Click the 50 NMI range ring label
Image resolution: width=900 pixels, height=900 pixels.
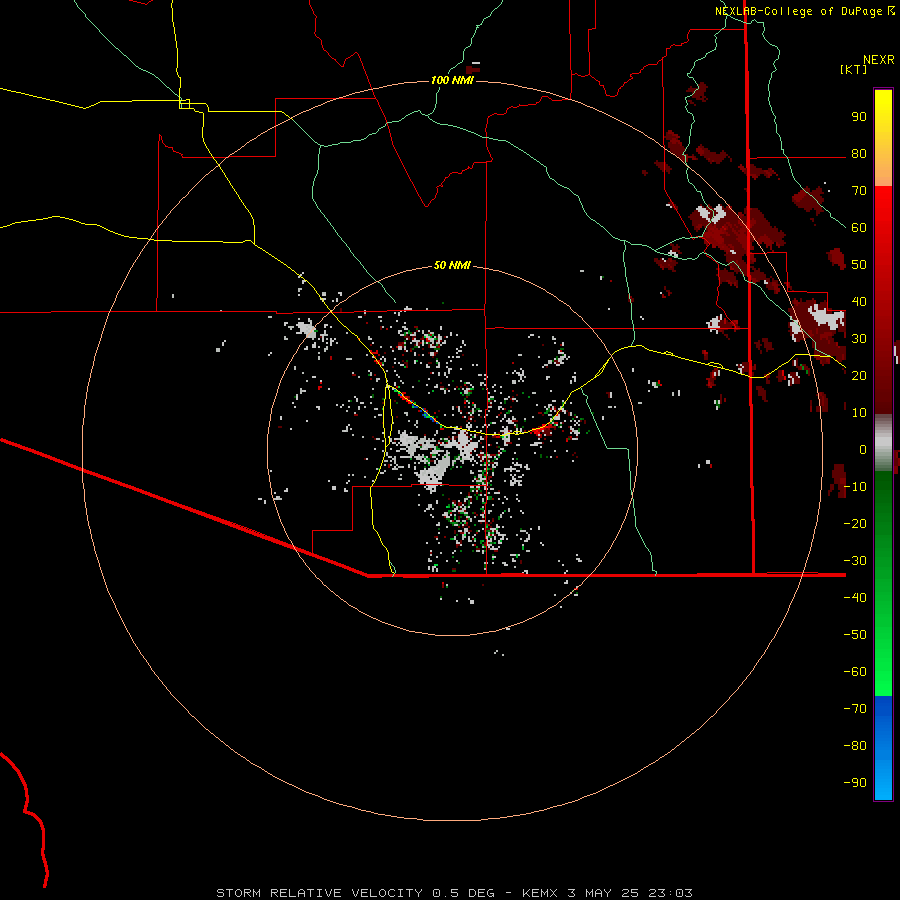(x=452, y=265)
